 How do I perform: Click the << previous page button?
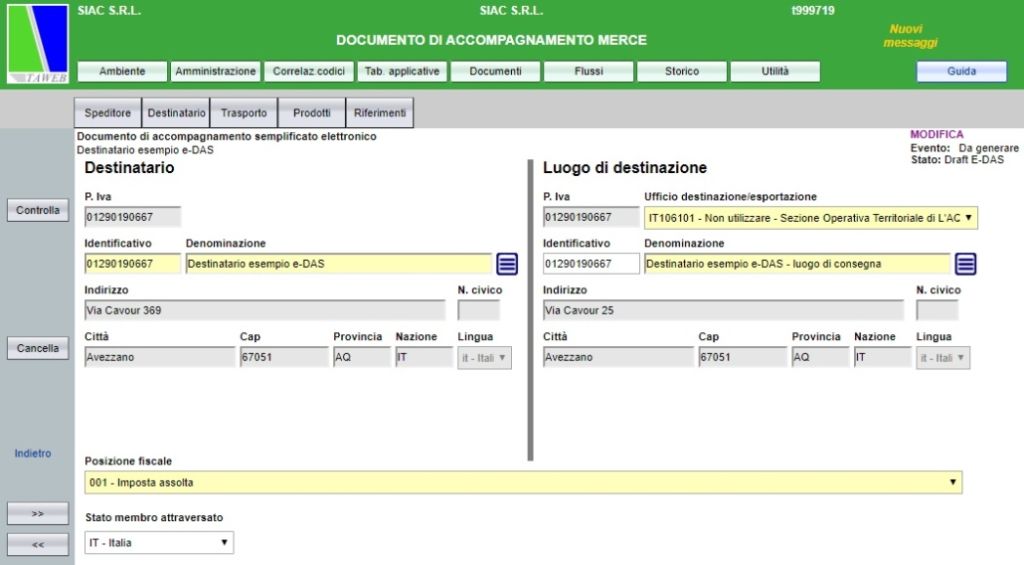(37, 544)
